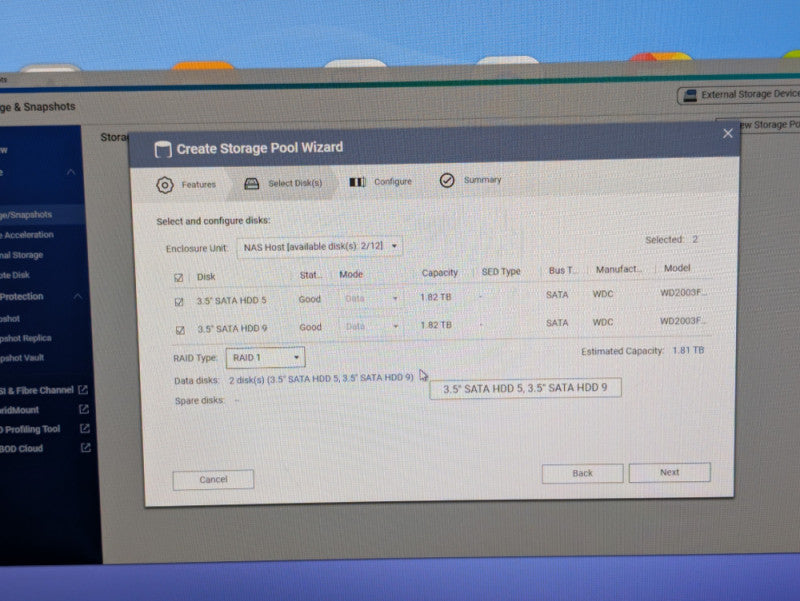Toggle the select-all disks header checkbox
The width and height of the screenshot is (800, 601).
click(179, 278)
